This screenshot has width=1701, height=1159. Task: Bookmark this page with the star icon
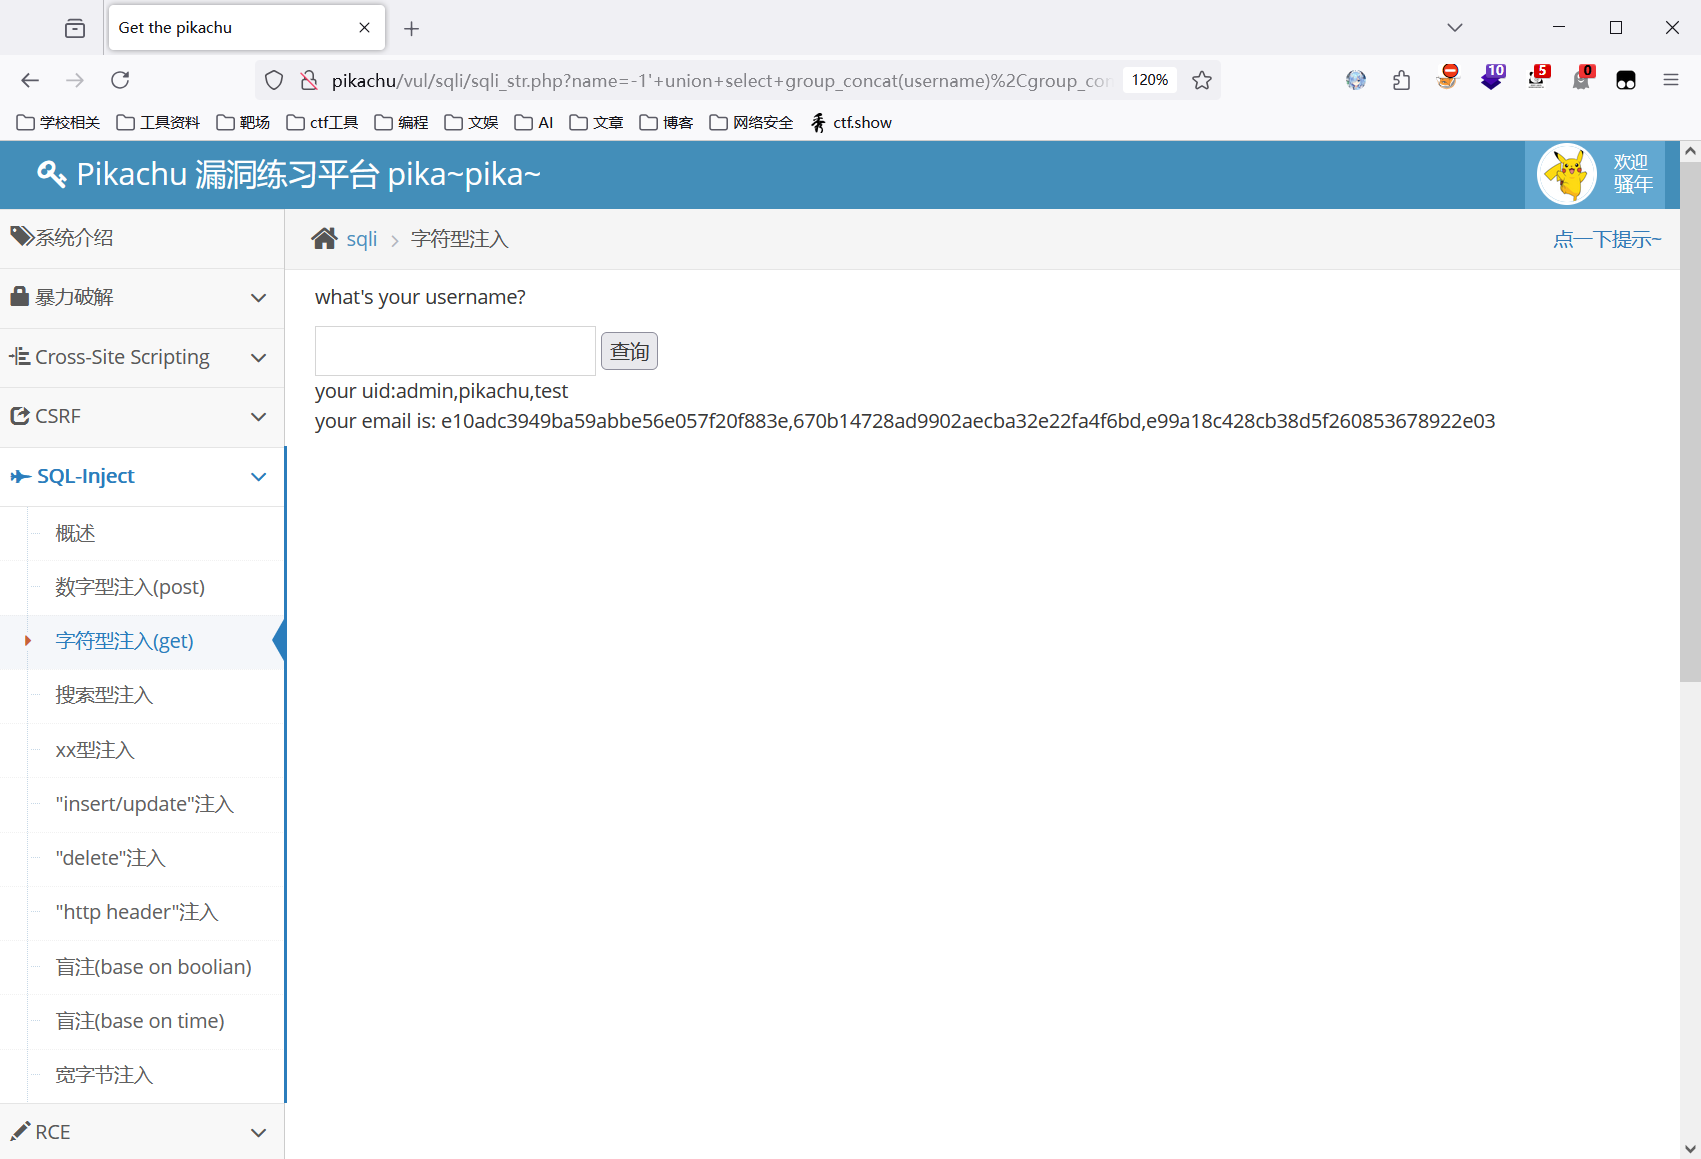(x=1202, y=80)
